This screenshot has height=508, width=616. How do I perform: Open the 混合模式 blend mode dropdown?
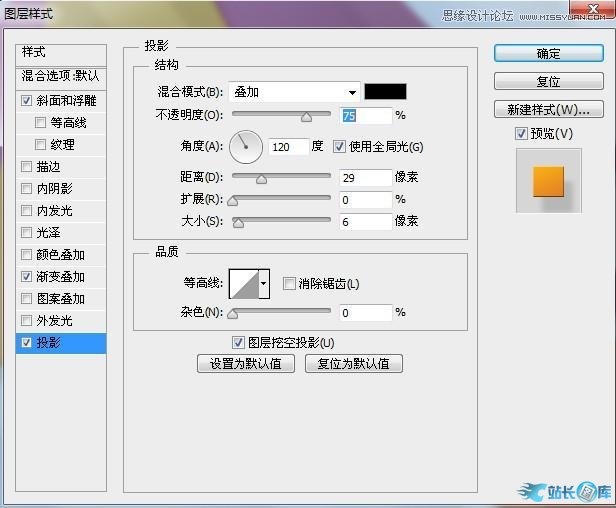coord(294,92)
